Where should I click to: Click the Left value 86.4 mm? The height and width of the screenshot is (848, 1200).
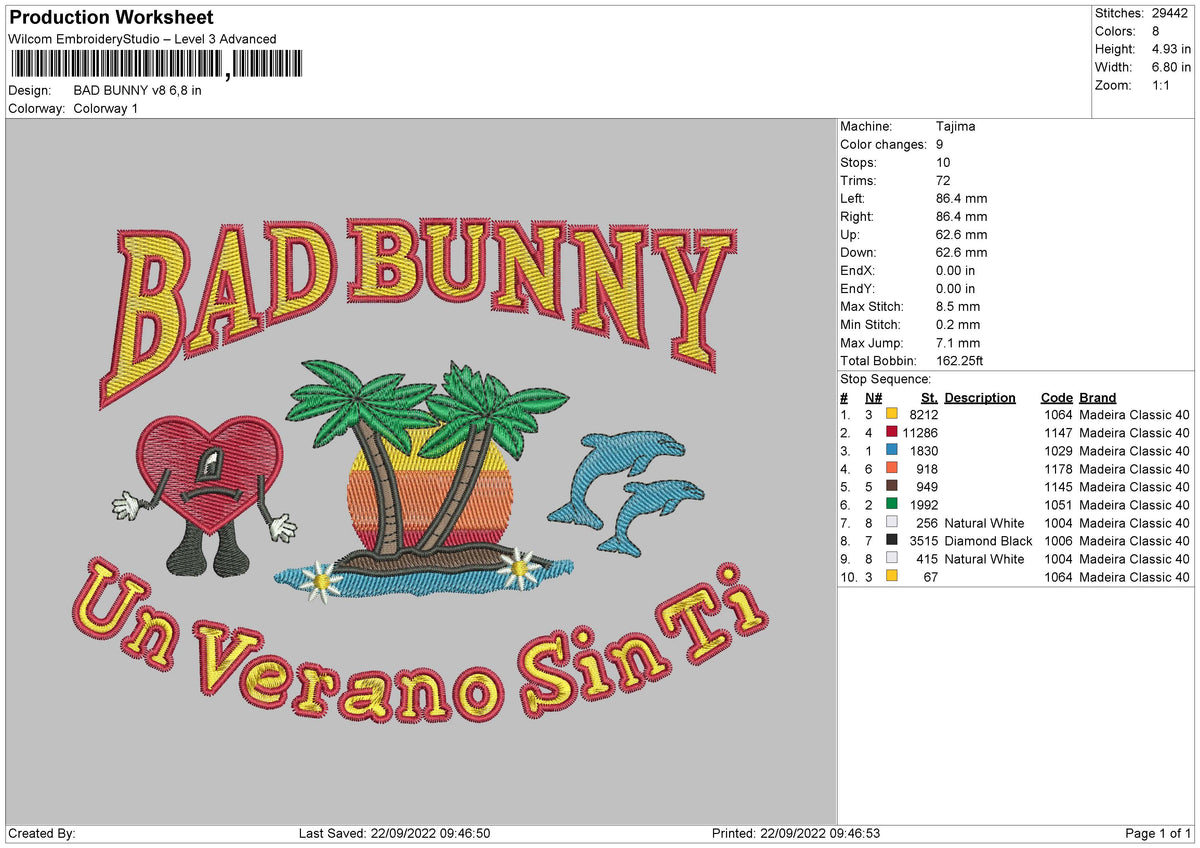(961, 198)
